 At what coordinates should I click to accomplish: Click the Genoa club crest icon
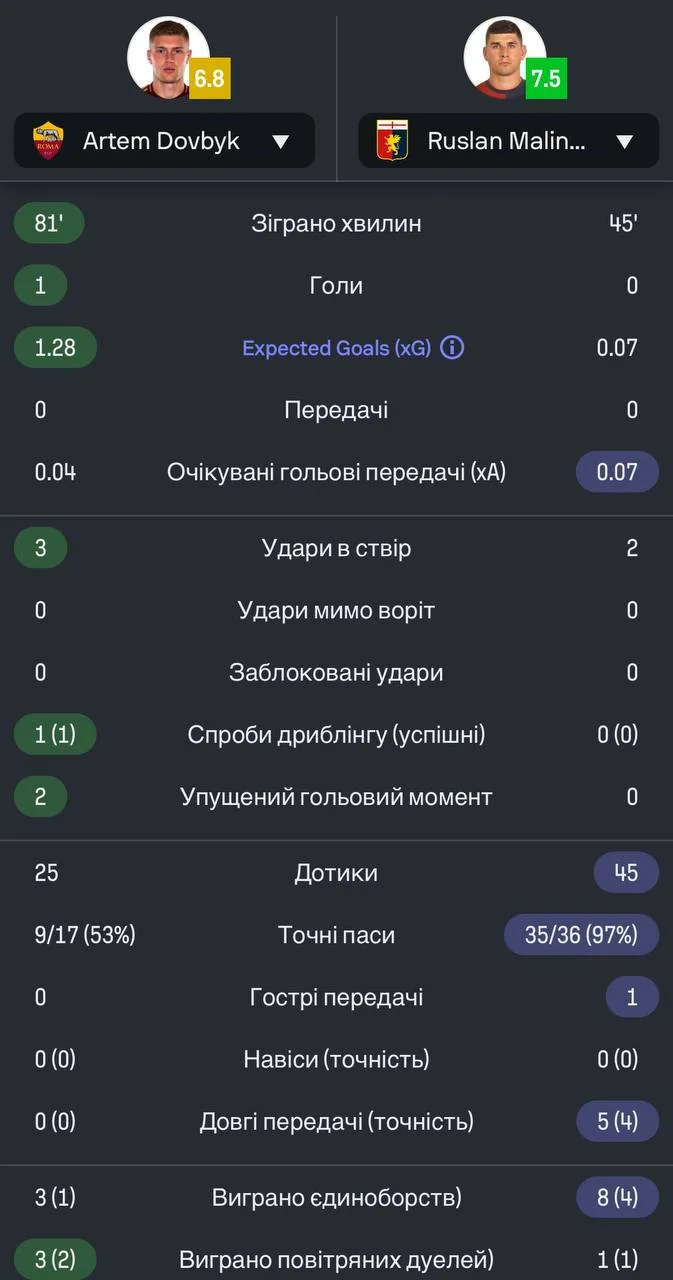click(392, 141)
